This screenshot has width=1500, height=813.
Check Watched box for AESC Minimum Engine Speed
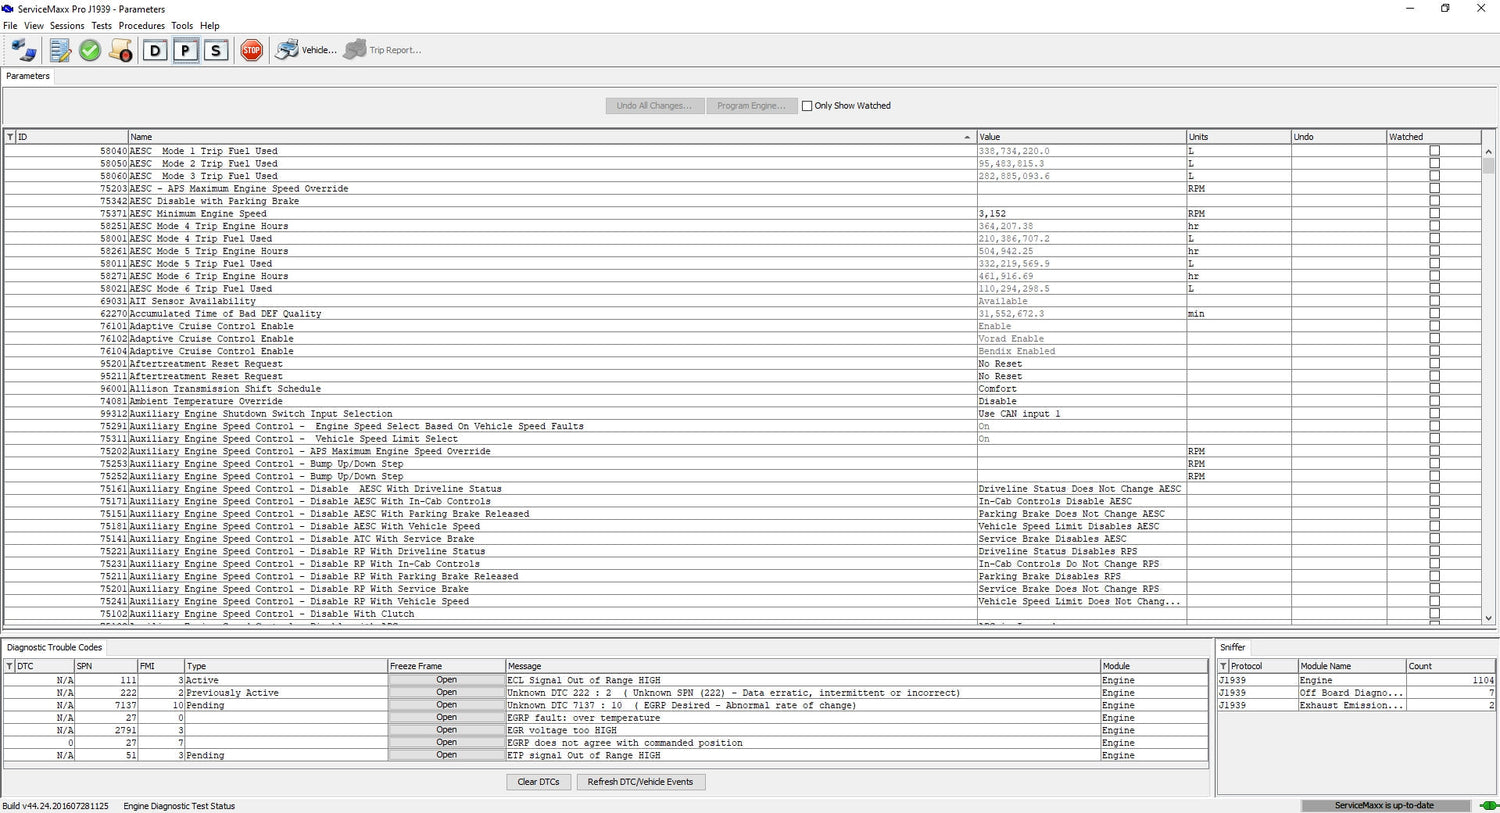1434,213
